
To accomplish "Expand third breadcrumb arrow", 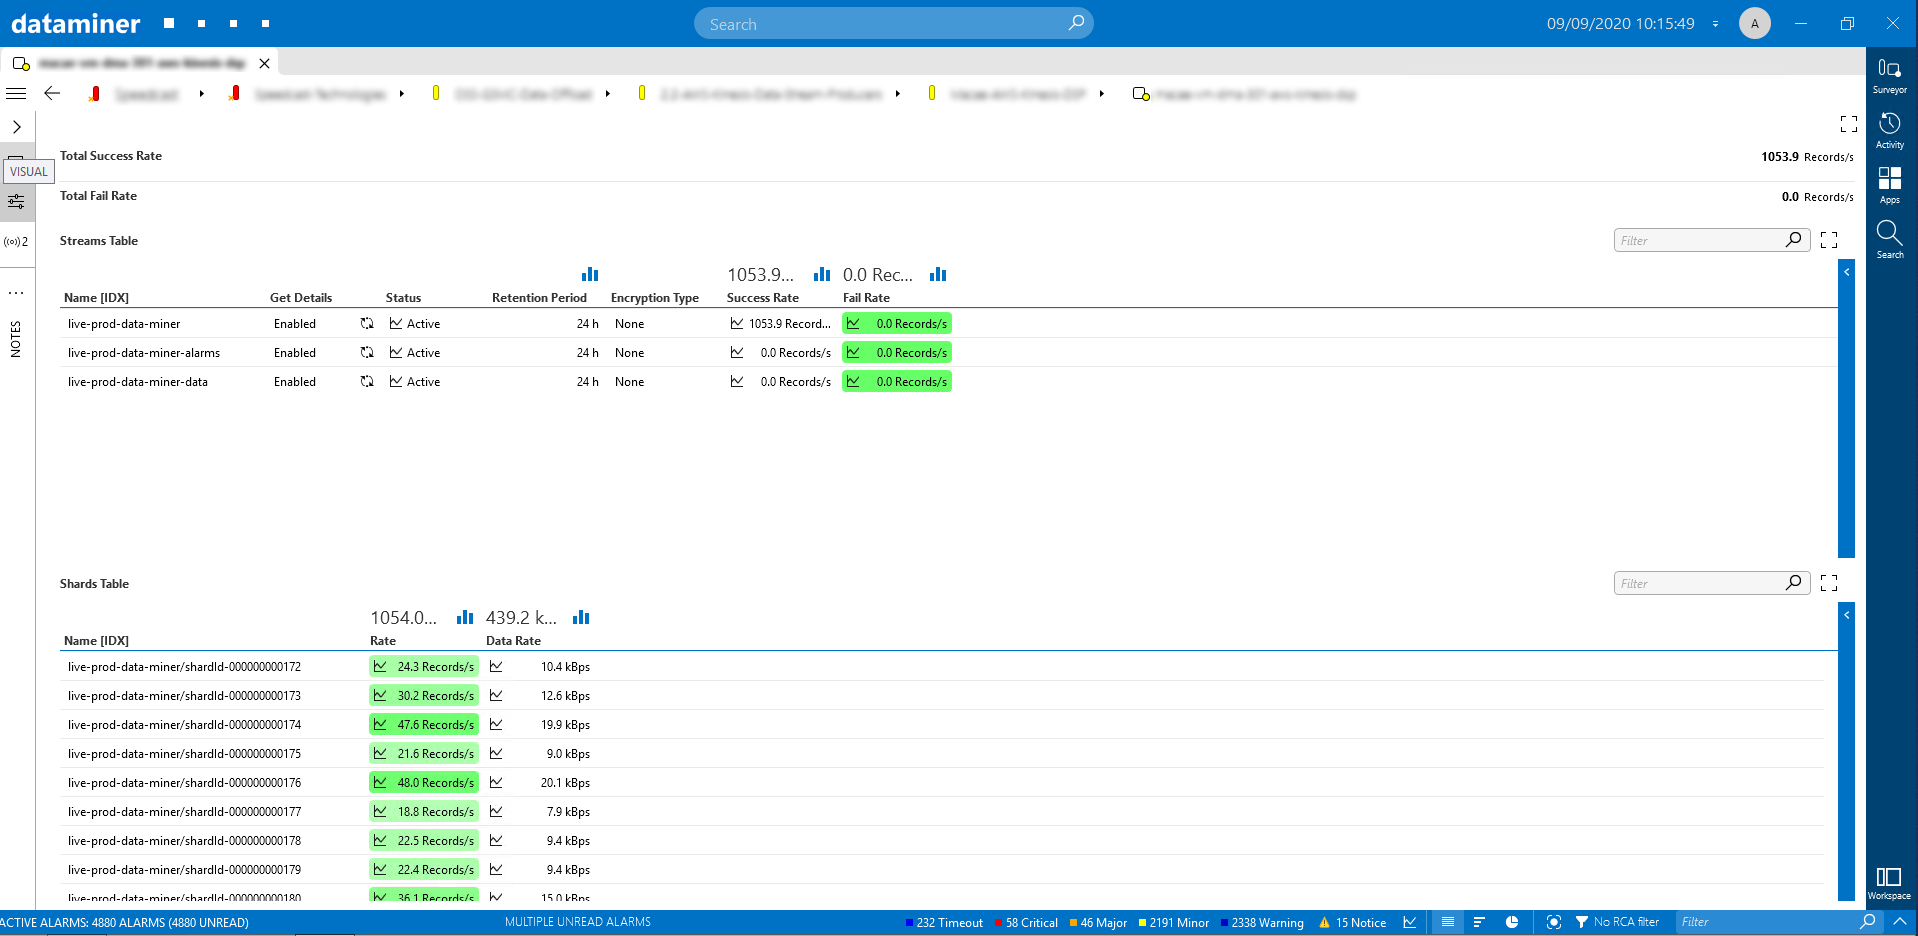I will point(608,94).
